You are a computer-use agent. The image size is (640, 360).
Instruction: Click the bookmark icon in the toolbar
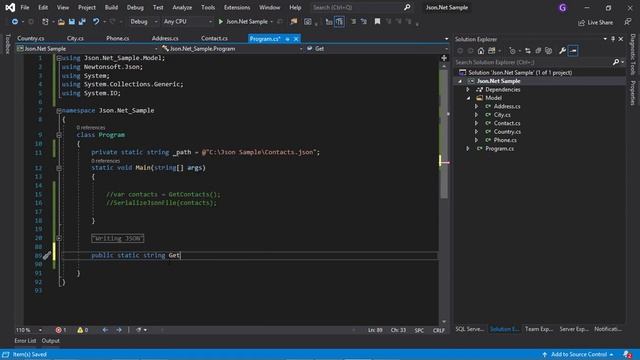pos(378,21)
